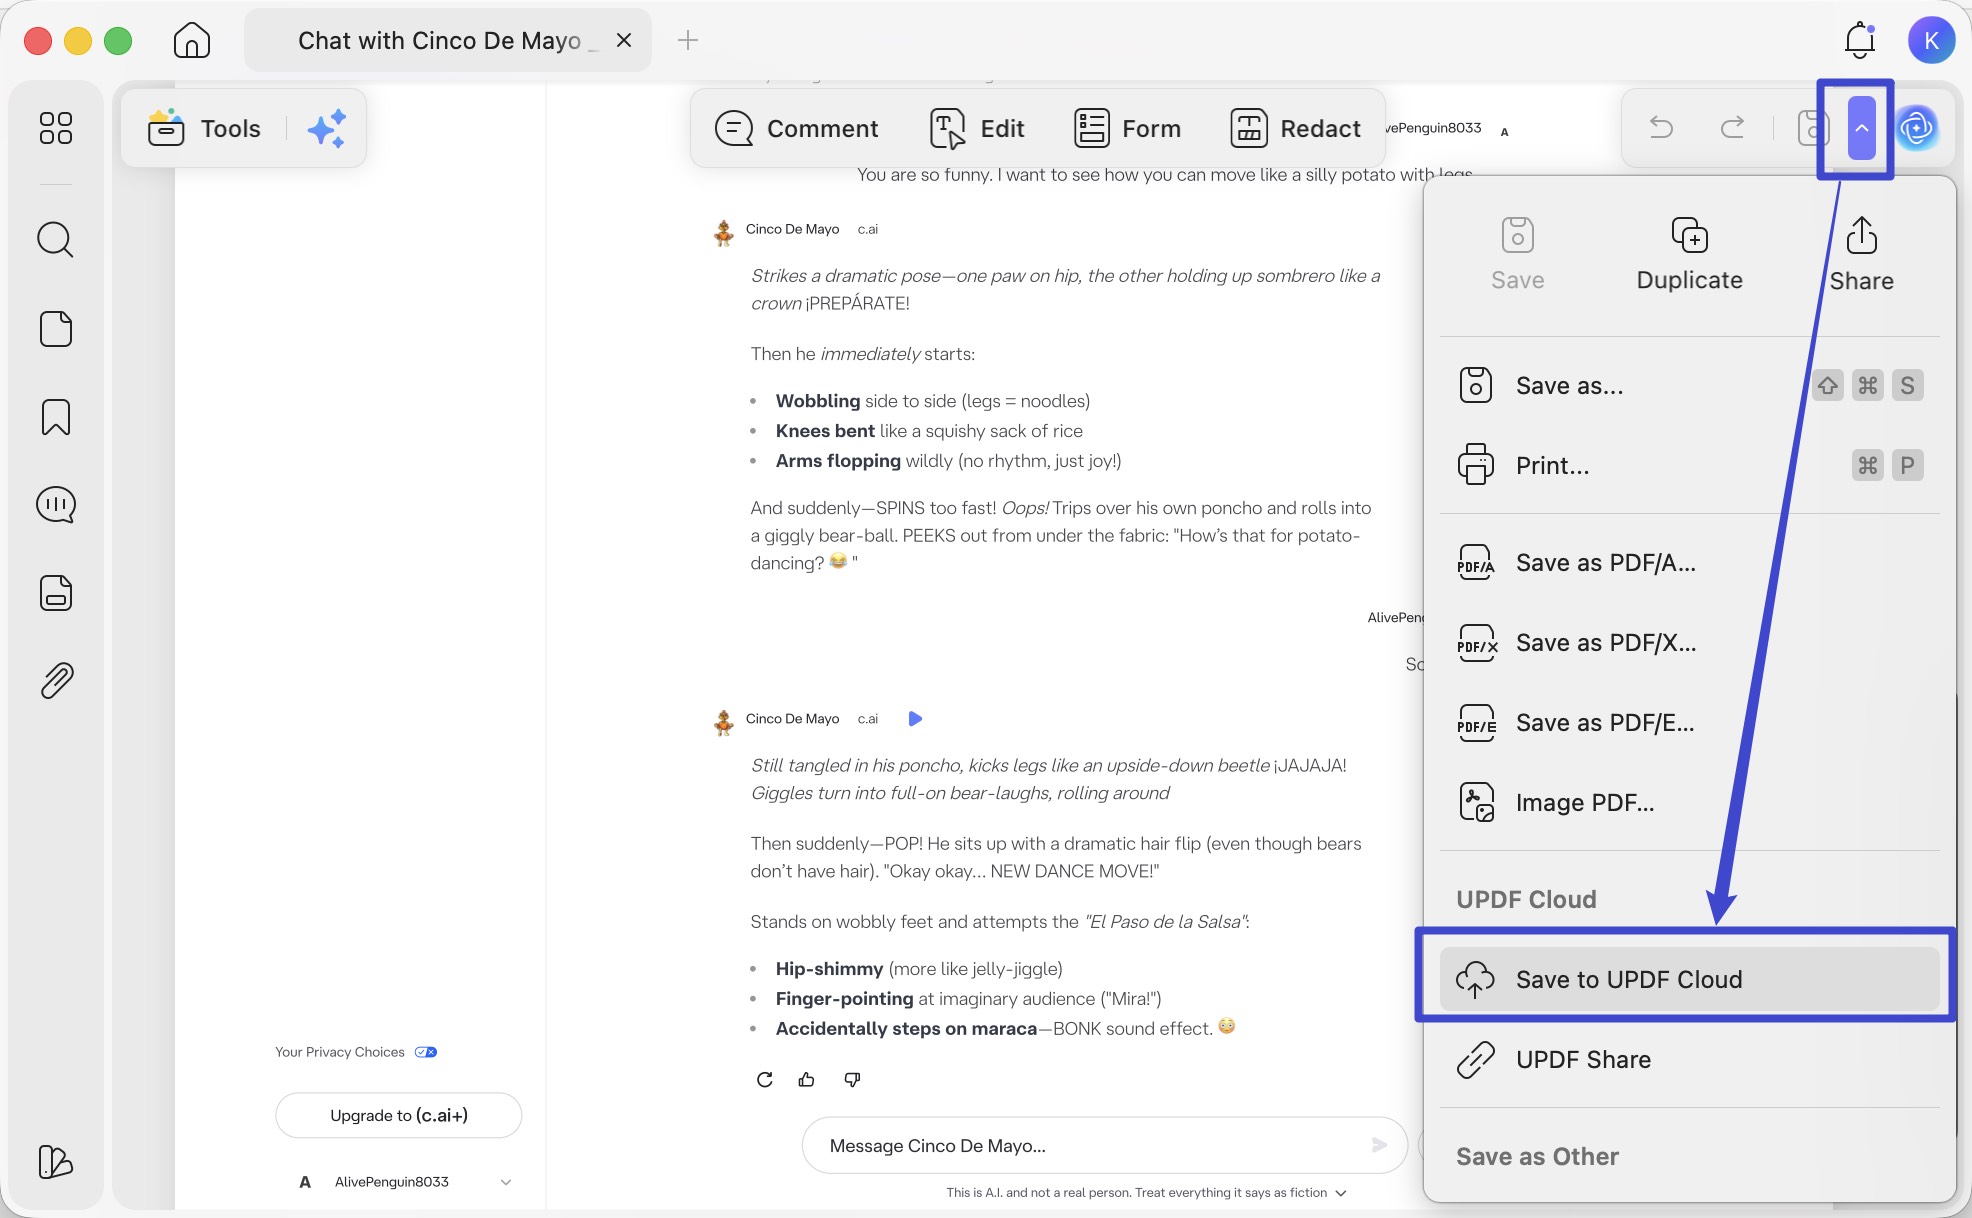Viewport: 1972px width, 1218px height.
Task: Click the layers icon at sidebar bottom
Action: (x=56, y=1162)
